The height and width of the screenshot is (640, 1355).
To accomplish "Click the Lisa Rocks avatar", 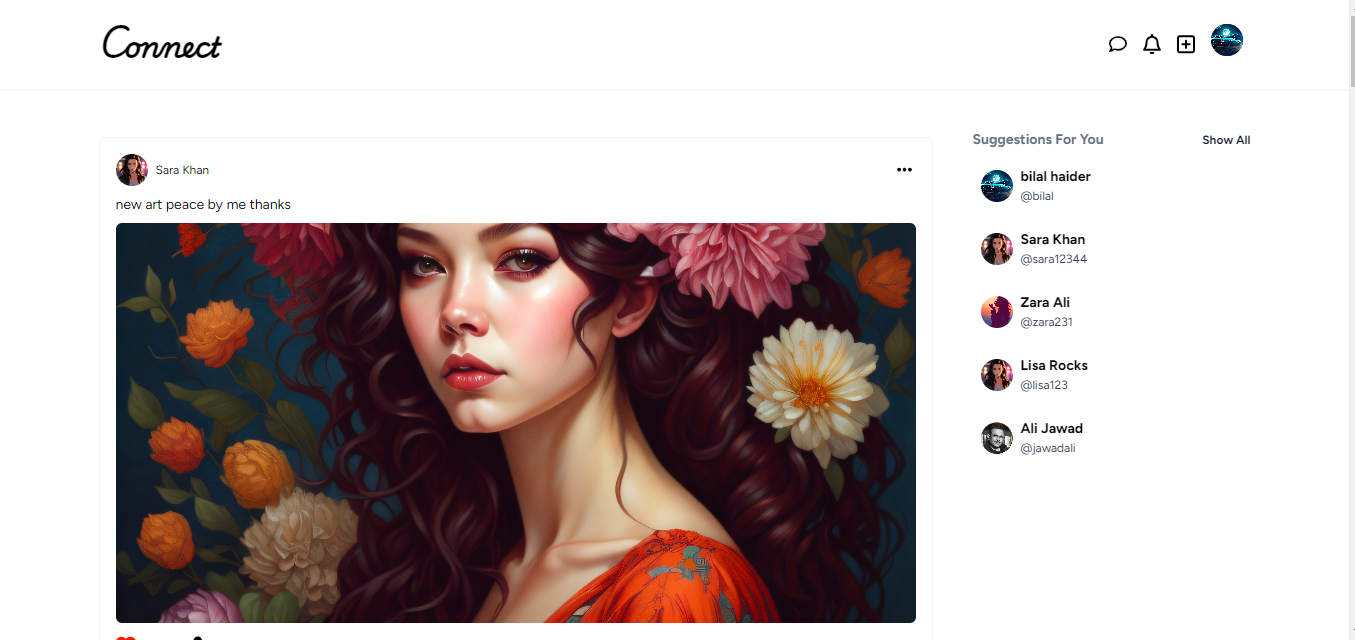I will pyautogui.click(x=997, y=375).
